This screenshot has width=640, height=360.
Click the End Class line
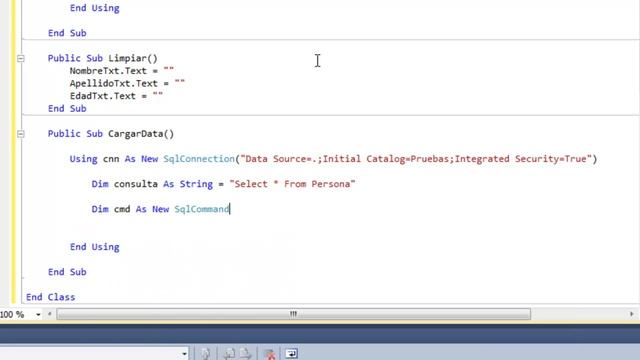[x=51, y=297]
